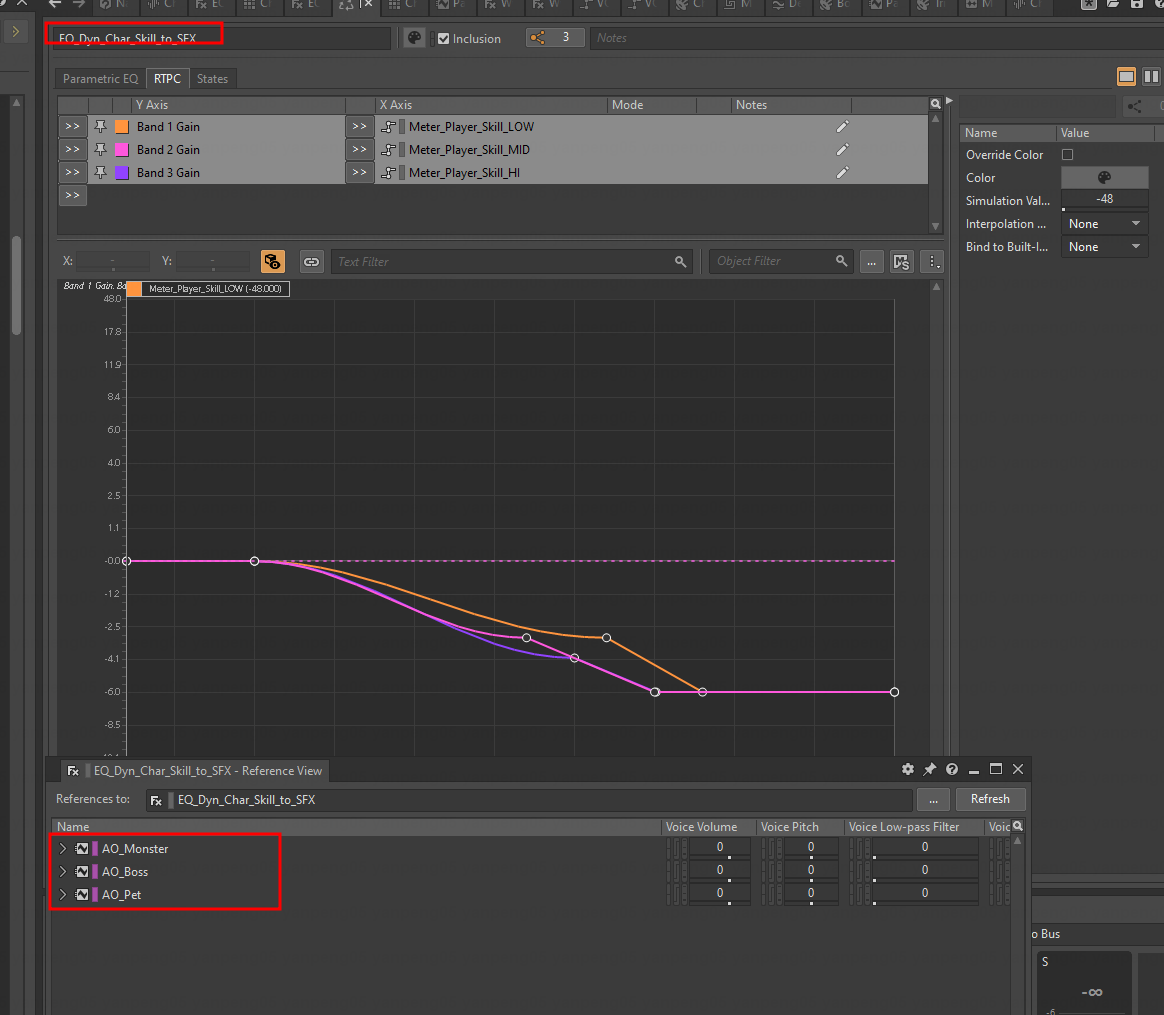The width and height of the screenshot is (1164, 1015).
Task: Expand the AO_Boss tree row
Action: 63,872
